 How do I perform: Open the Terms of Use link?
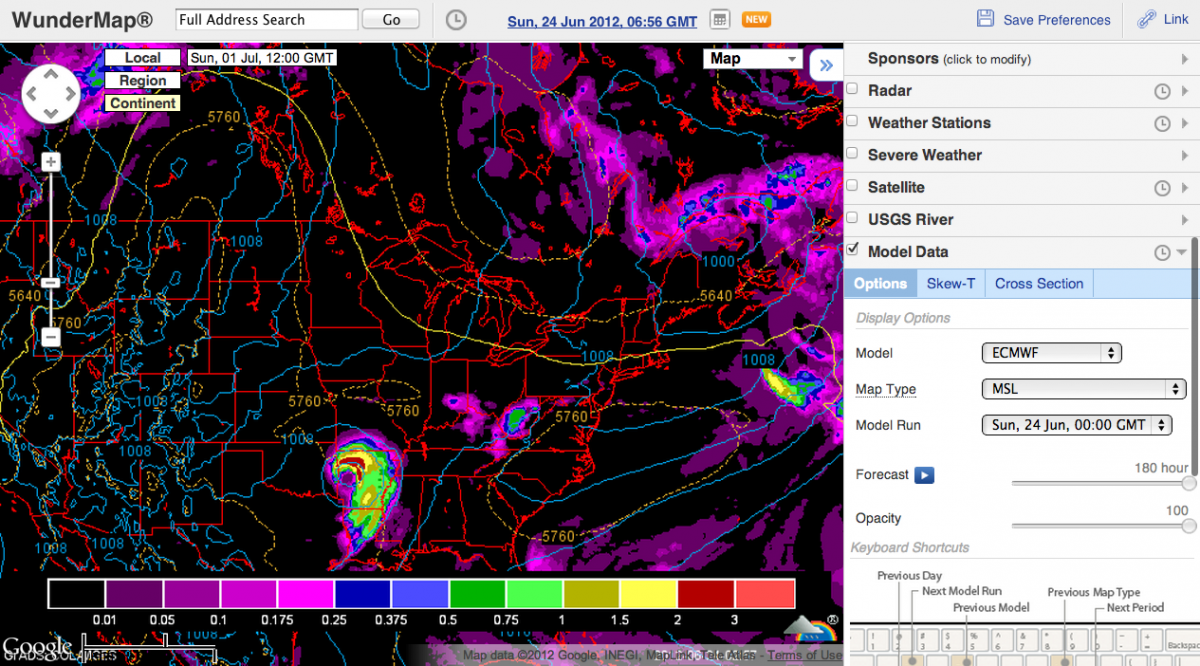click(804, 655)
